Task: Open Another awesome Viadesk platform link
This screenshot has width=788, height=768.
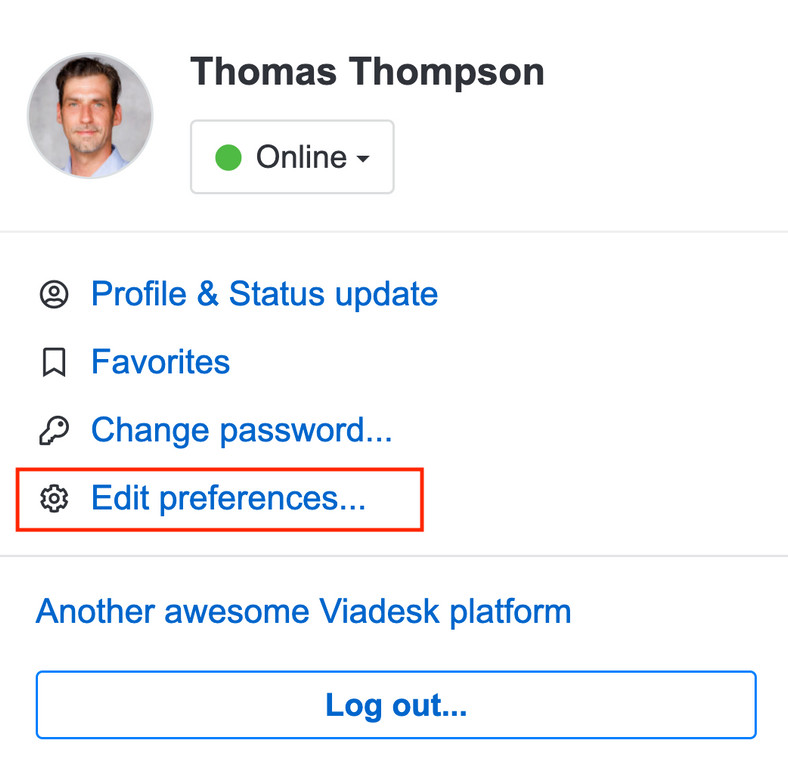Action: (x=304, y=612)
